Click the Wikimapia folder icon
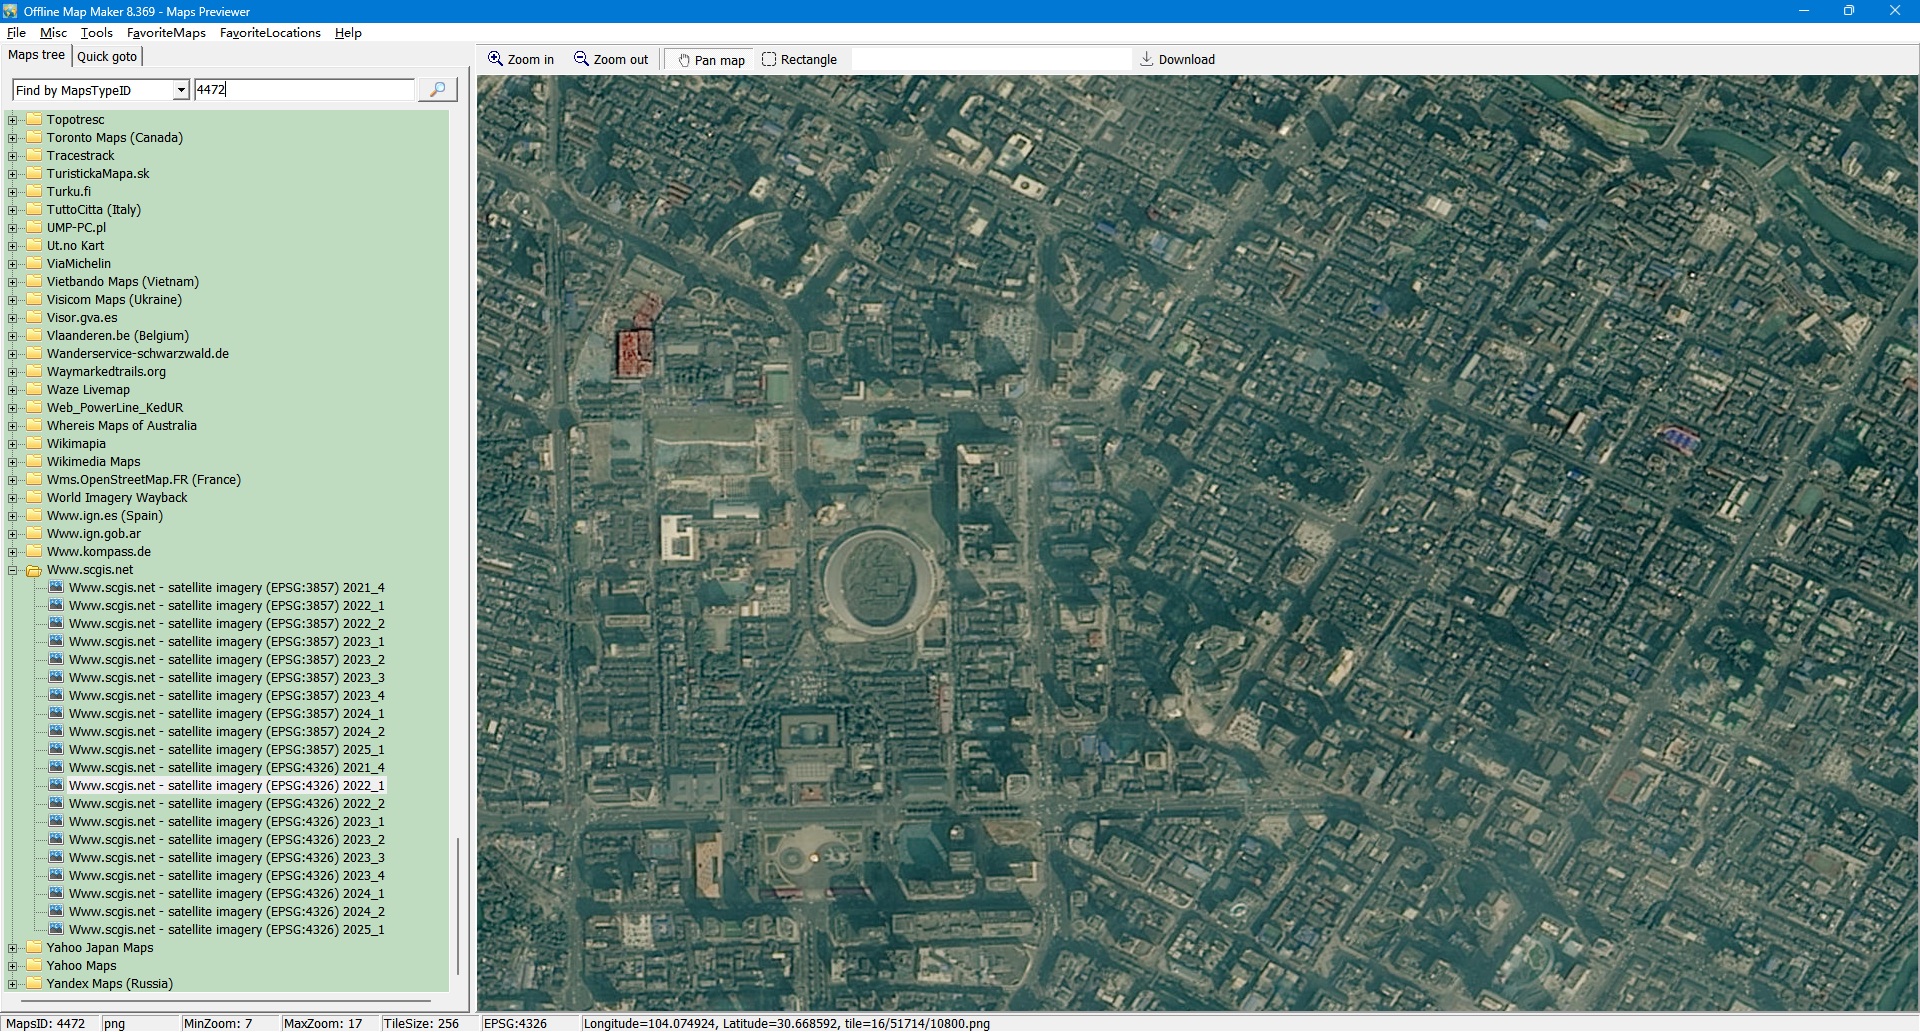The height and width of the screenshot is (1032, 1920). tap(34, 444)
